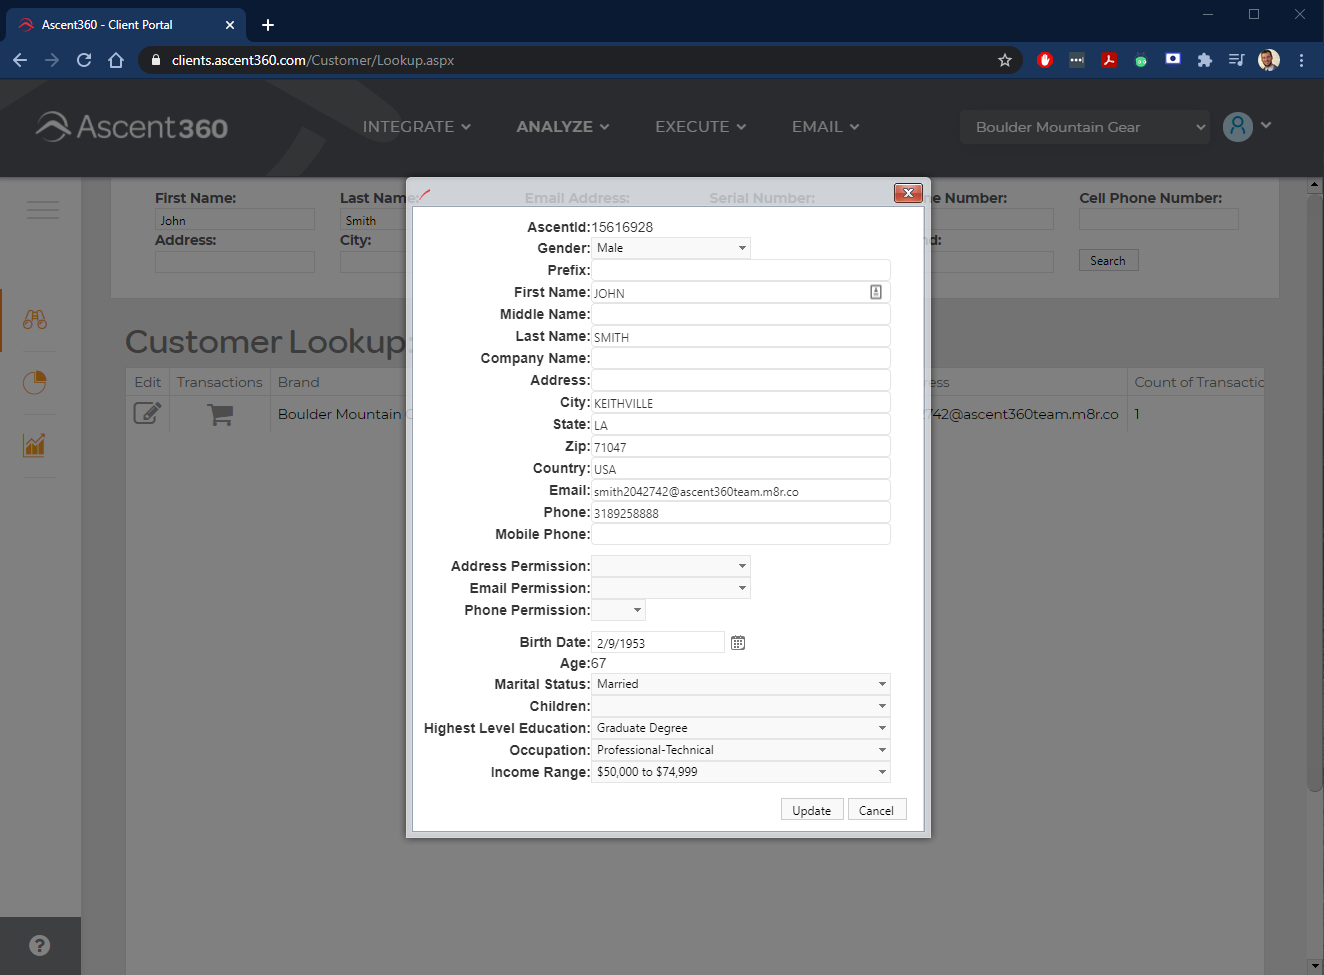1324x975 pixels.
Task: Open the Email Permission dropdown
Action: (x=671, y=588)
